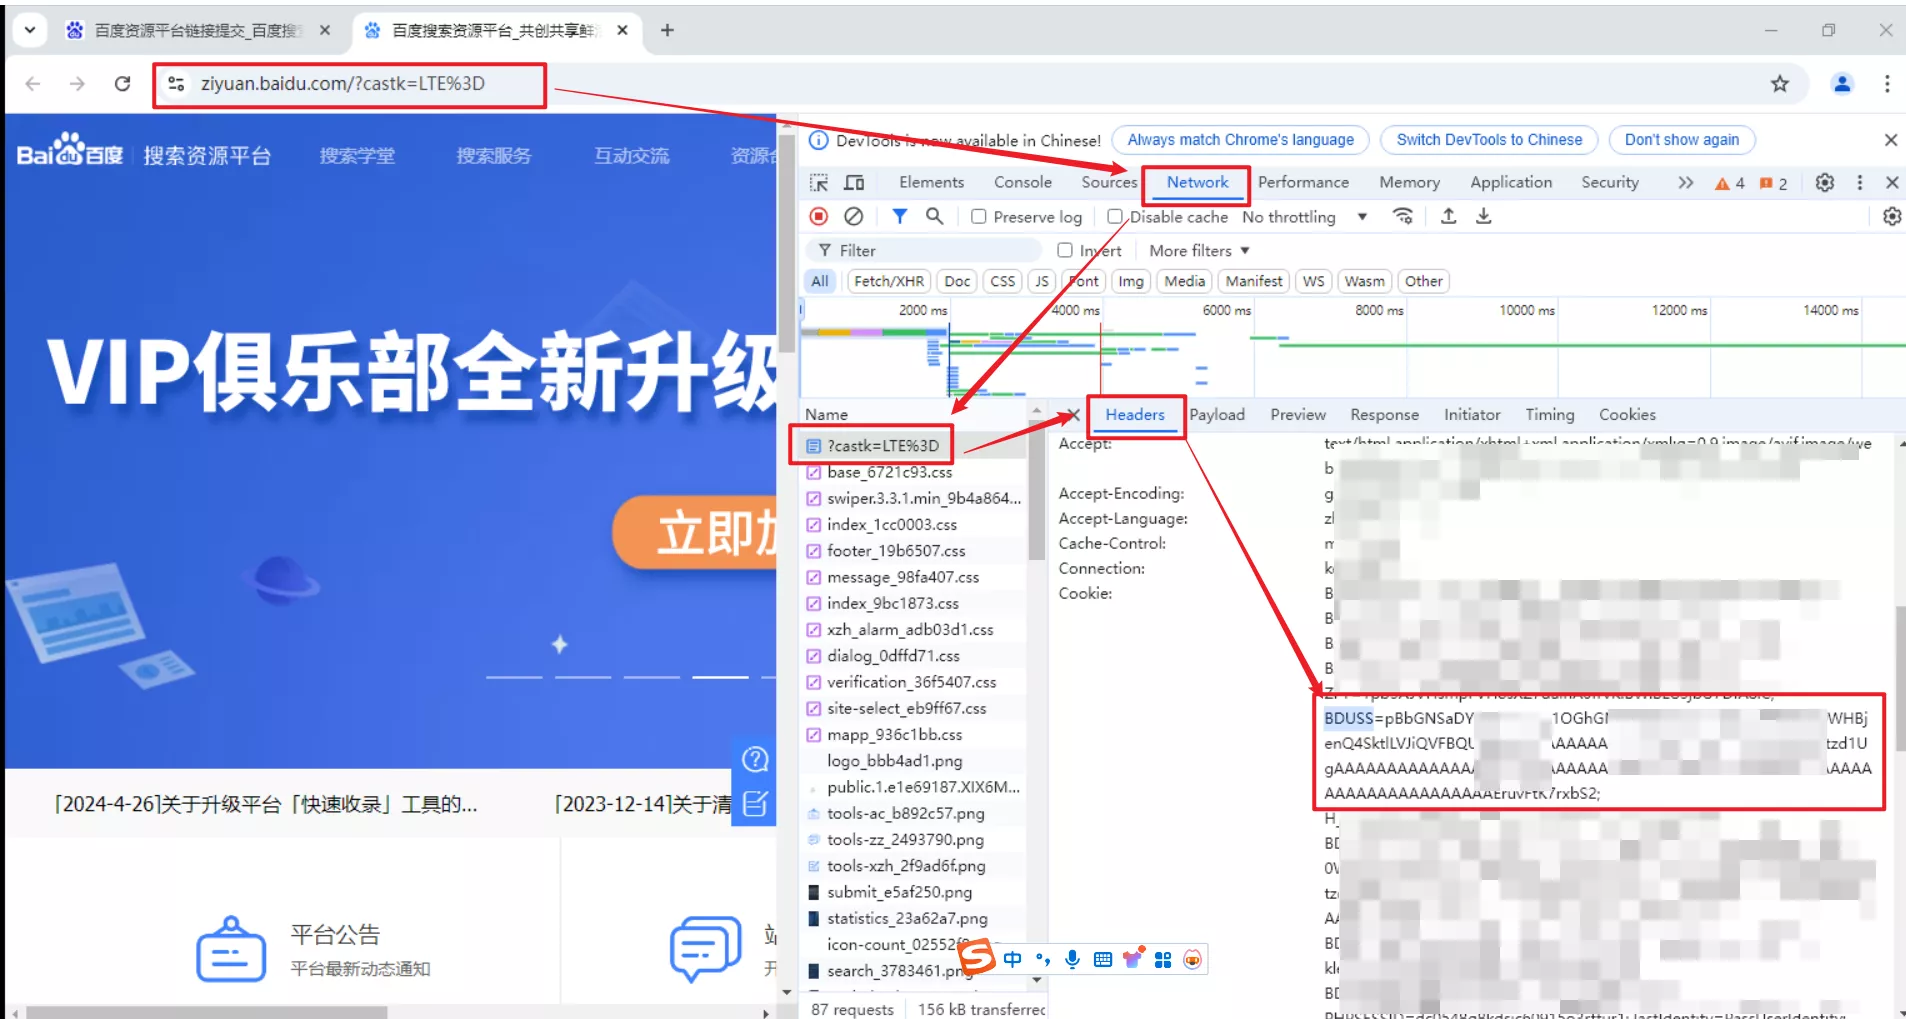Reload the page with the refresh icon
The image size is (1906, 1019).
coord(122,84)
